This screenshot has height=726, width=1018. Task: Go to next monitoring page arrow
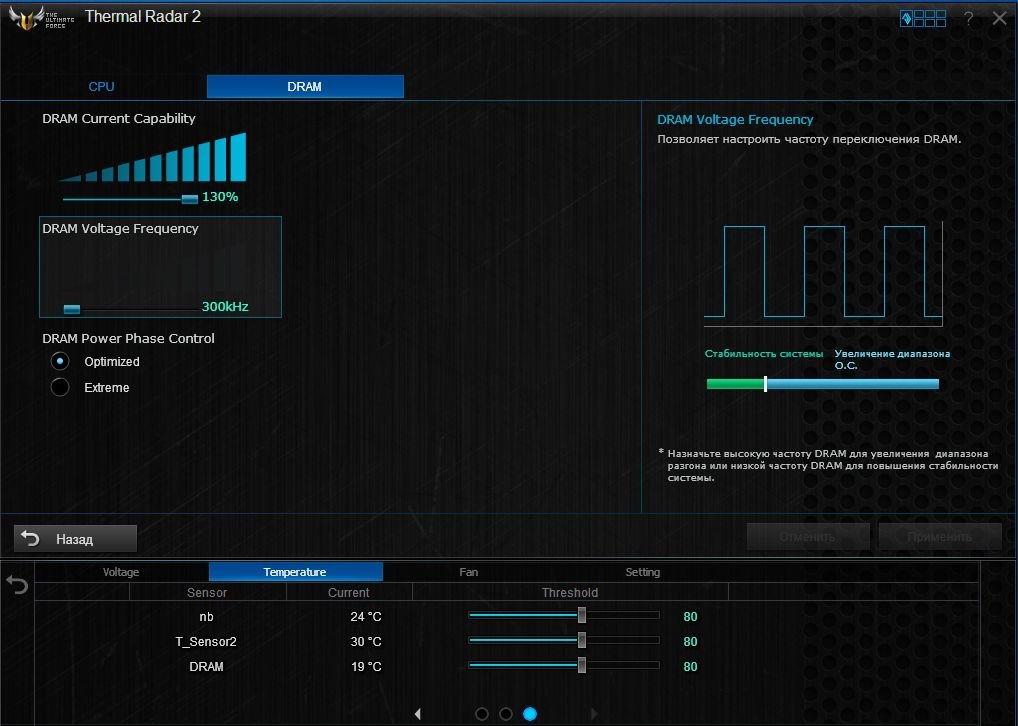(593, 714)
